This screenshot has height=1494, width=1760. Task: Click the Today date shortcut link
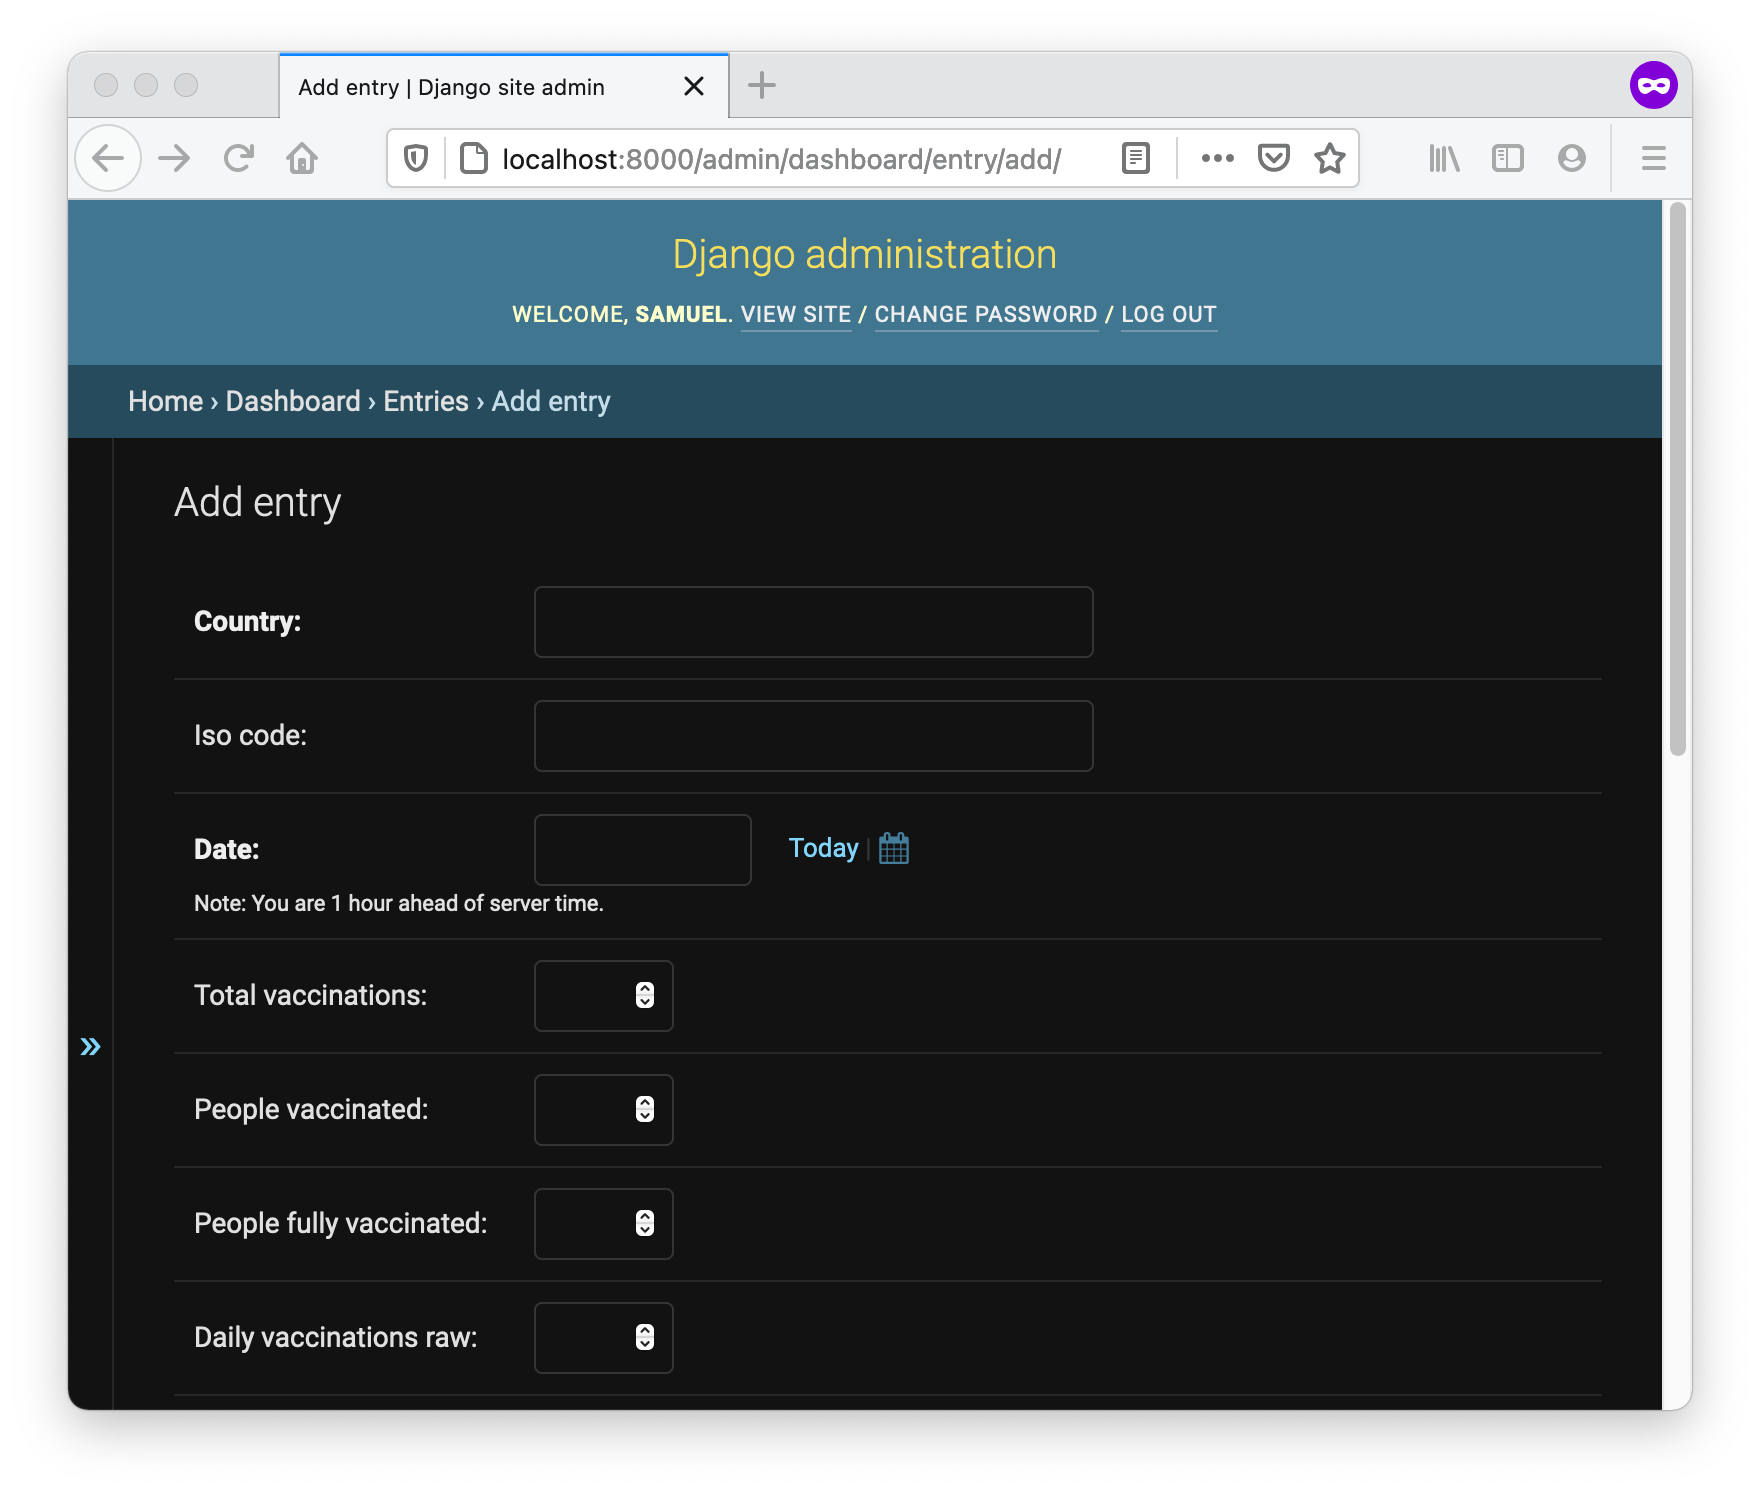pos(823,848)
